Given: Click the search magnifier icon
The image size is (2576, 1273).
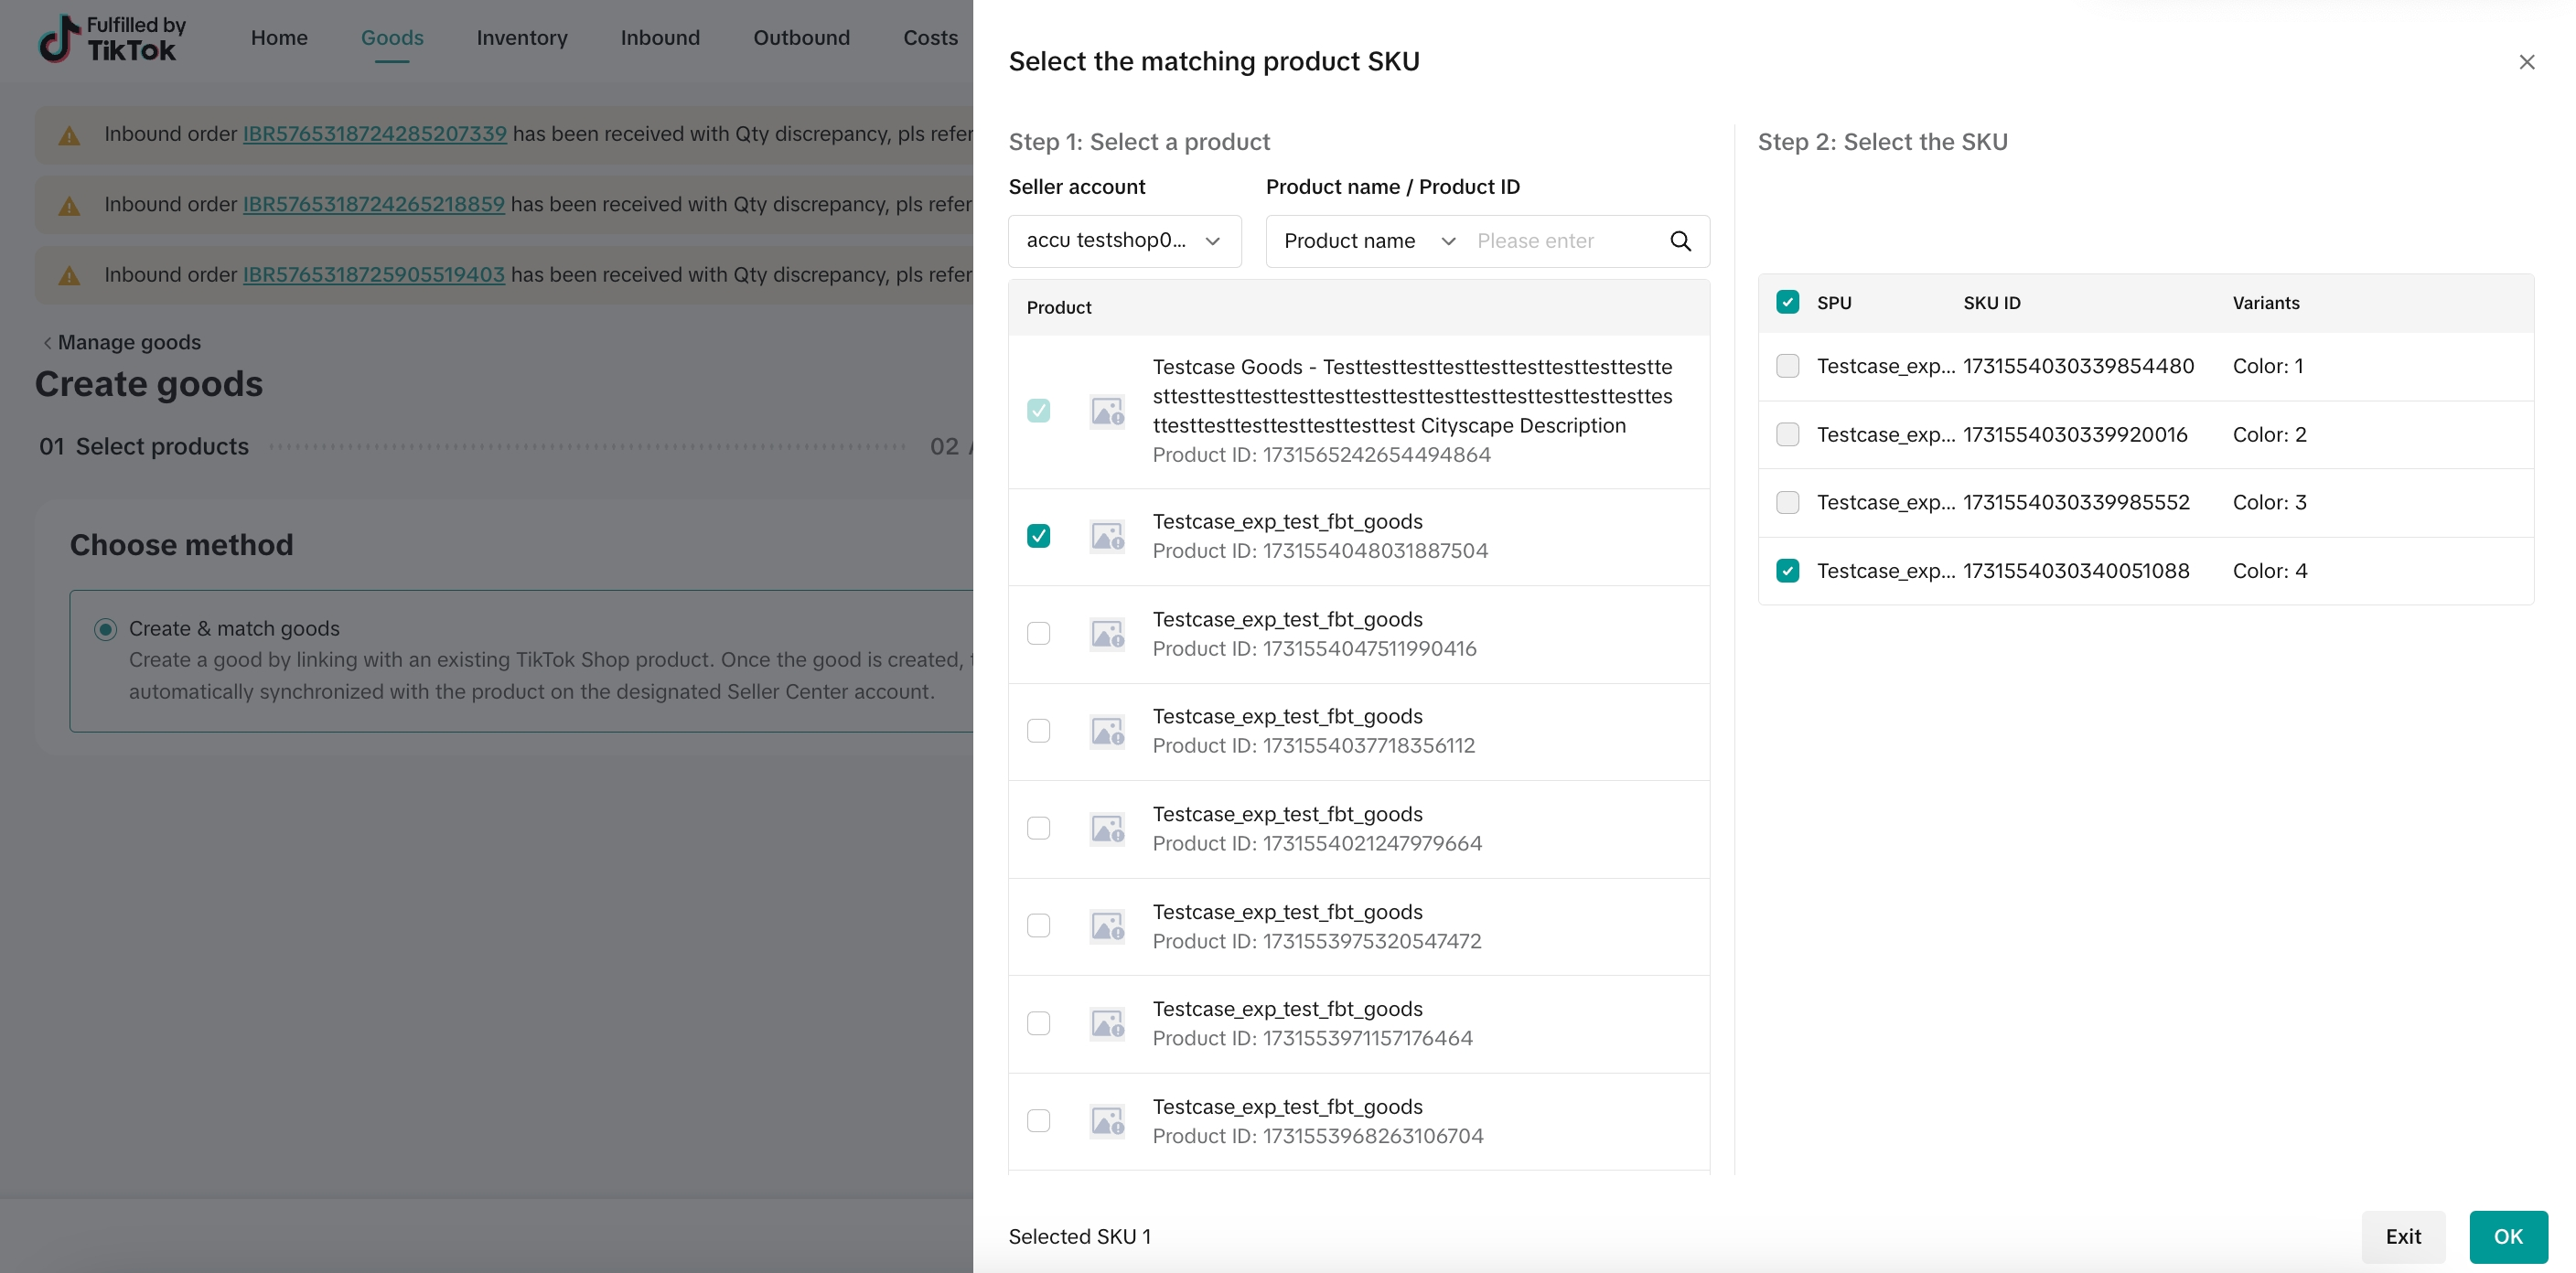Looking at the screenshot, I should (x=1680, y=241).
